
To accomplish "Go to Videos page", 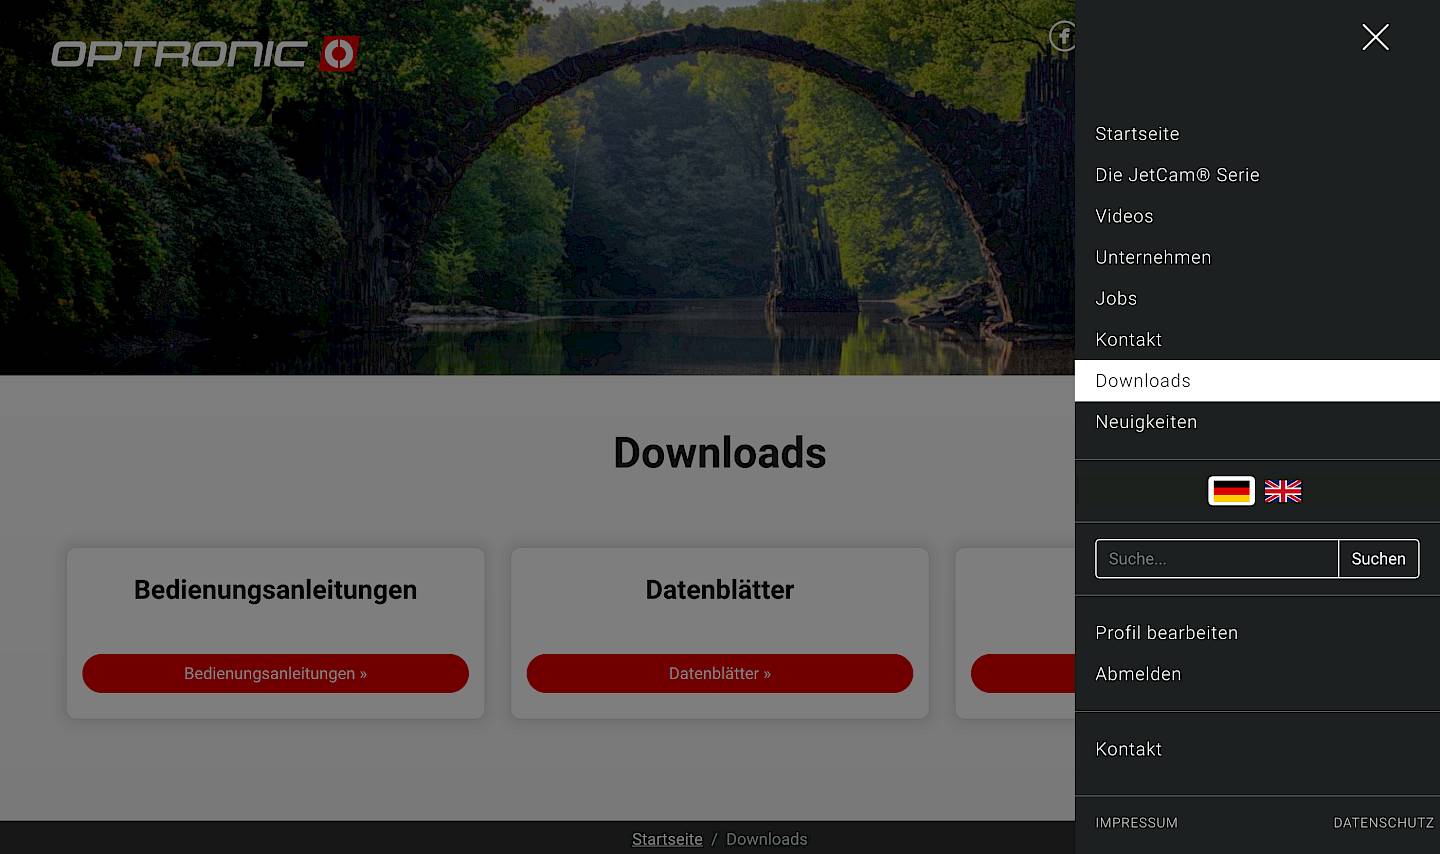I will coord(1124,216).
